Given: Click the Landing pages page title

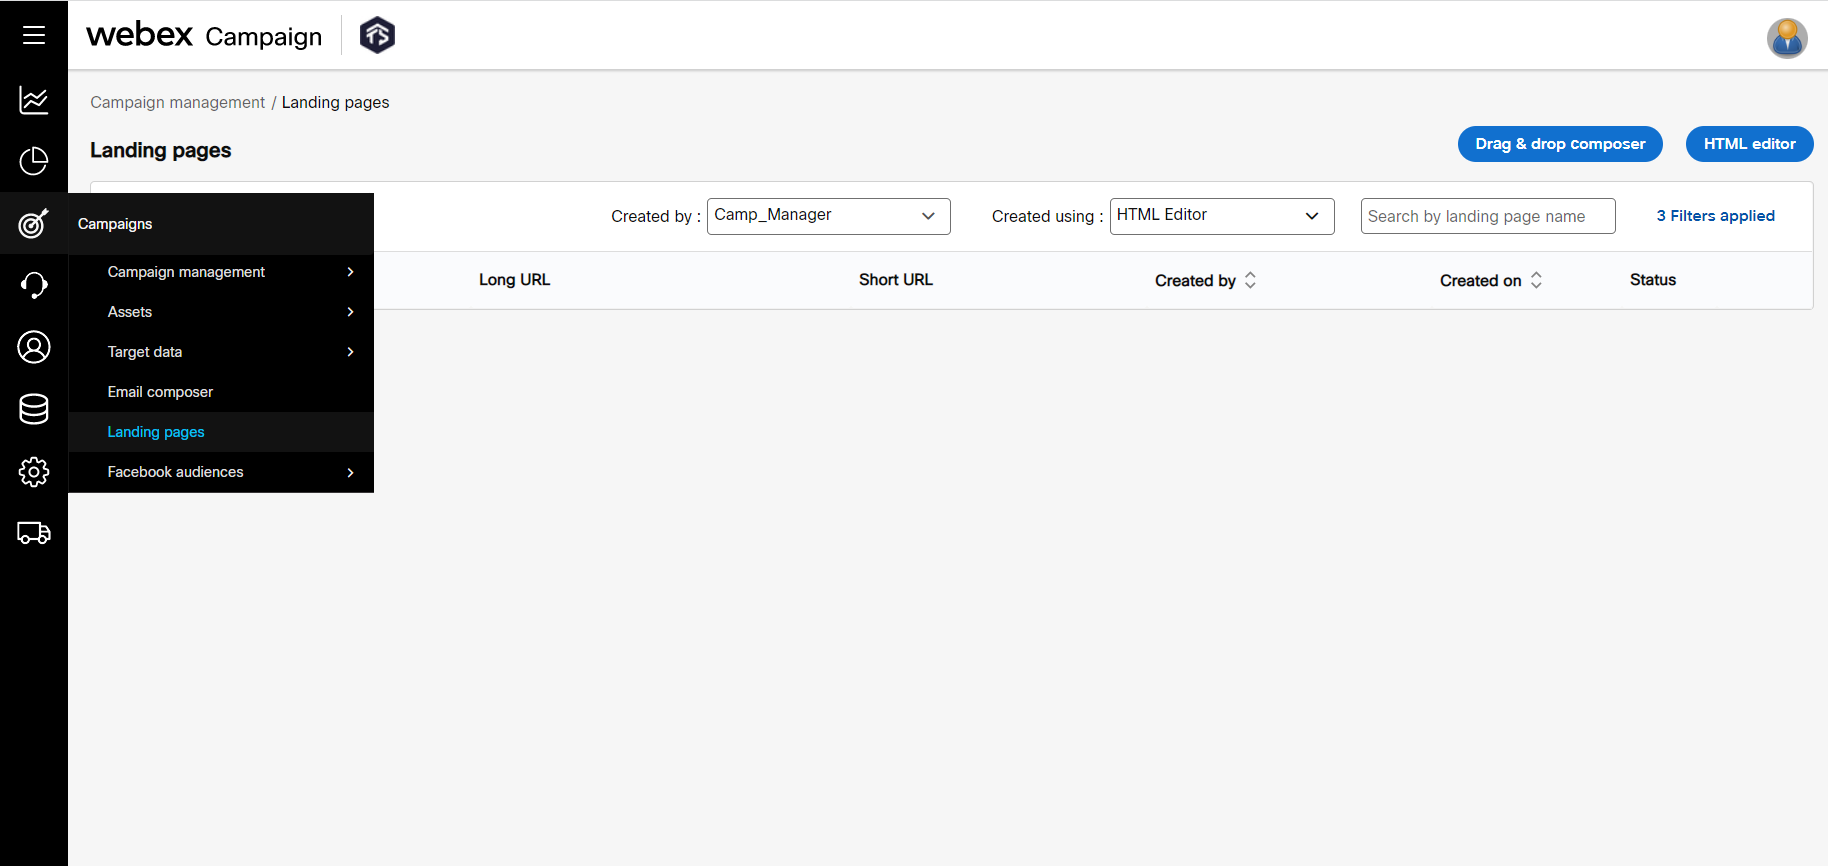Looking at the screenshot, I should coord(161,150).
